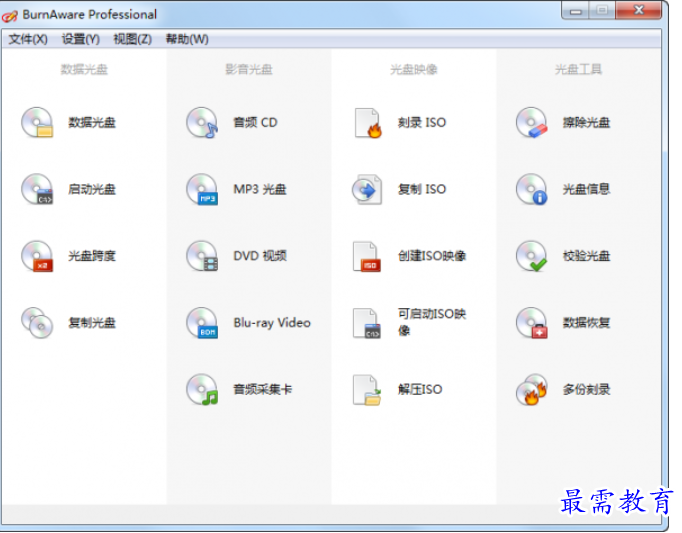Open the 视图(Z) menu
Image resolution: width=682 pixels, height=533 pixels.
[x=133, y=39]
